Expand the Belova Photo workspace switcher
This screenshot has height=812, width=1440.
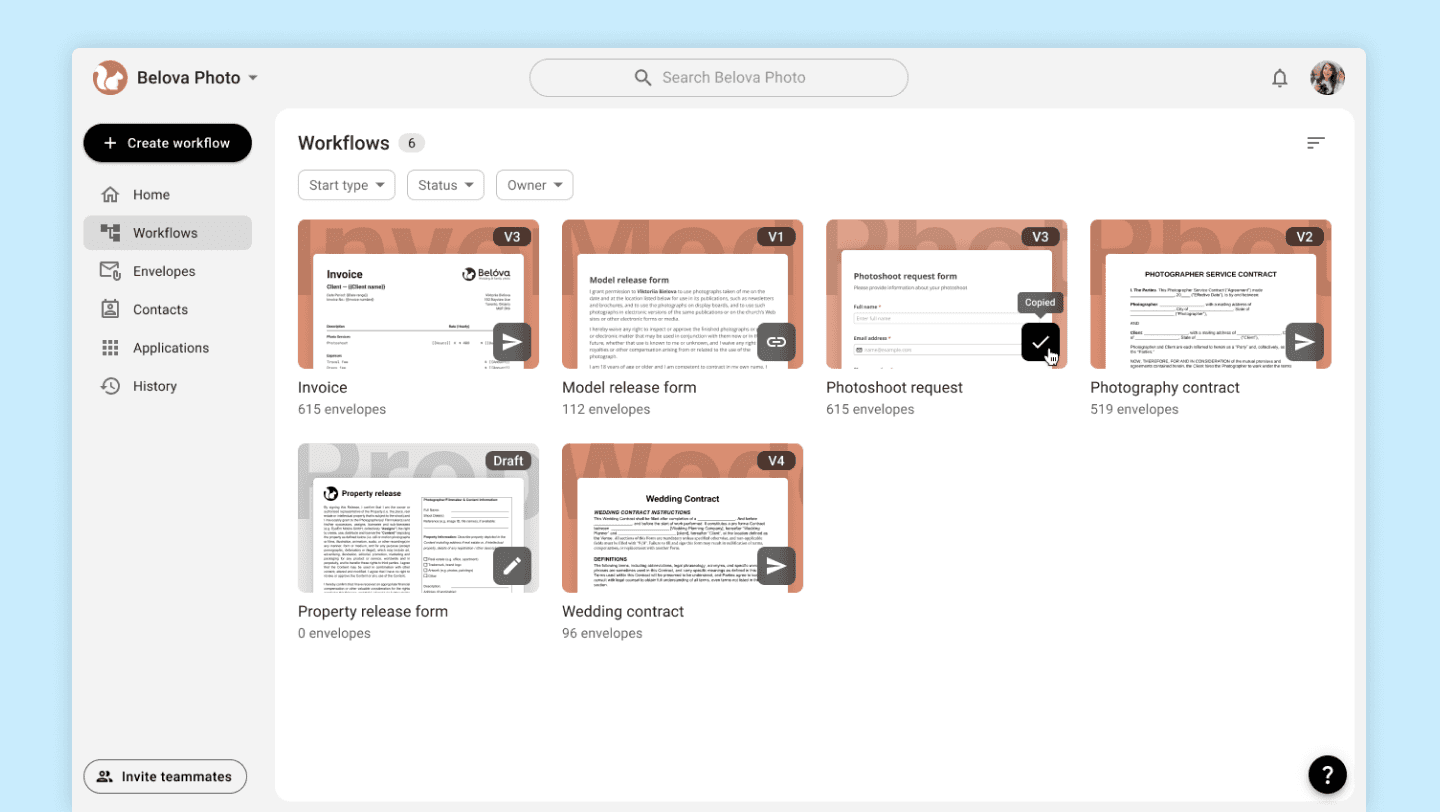pyautogui.click(x=177, y=78)
